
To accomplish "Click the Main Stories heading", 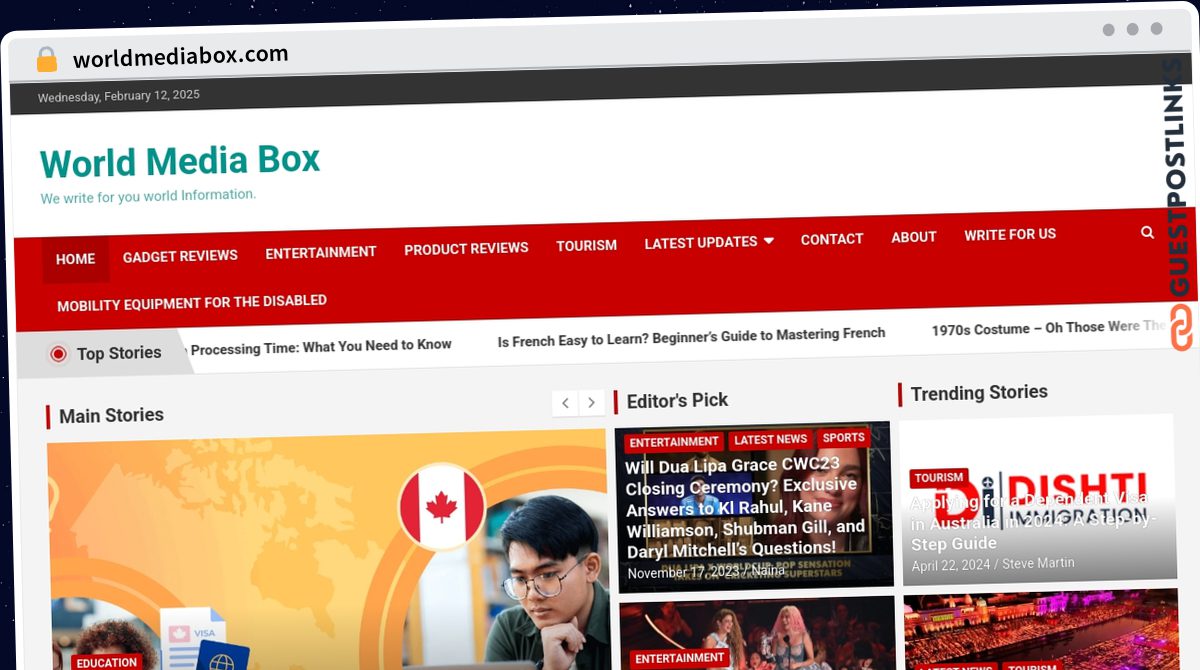I will tap(111, 415).
